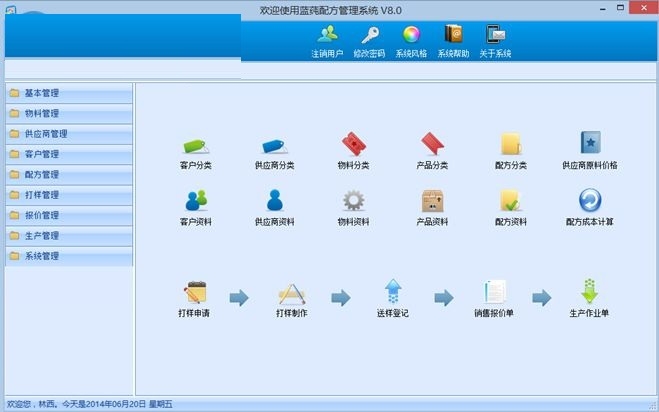Open the 注销用户 (log out user) icon
The width and height of the screenshot is (659, 412).
327,34
